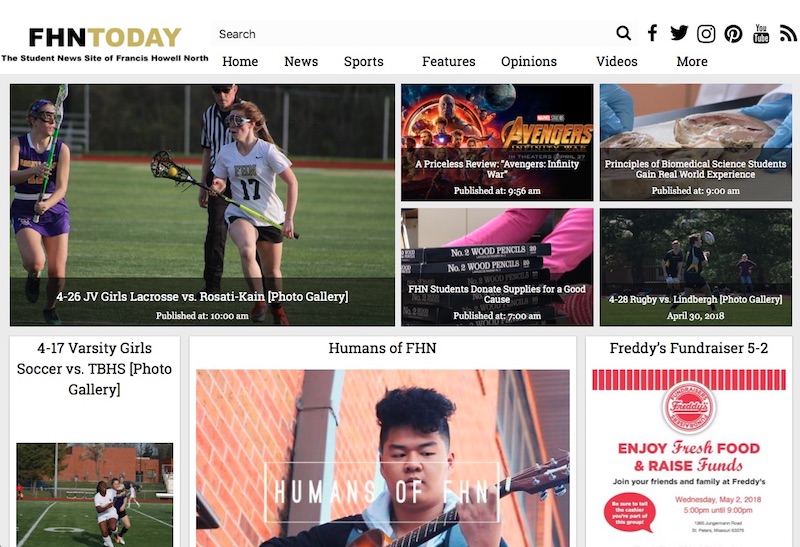The height and width of the screenshot is (547, 800).
Task: Open the Instagram icon
Action: pyautogui.click(x=706, y=34)
